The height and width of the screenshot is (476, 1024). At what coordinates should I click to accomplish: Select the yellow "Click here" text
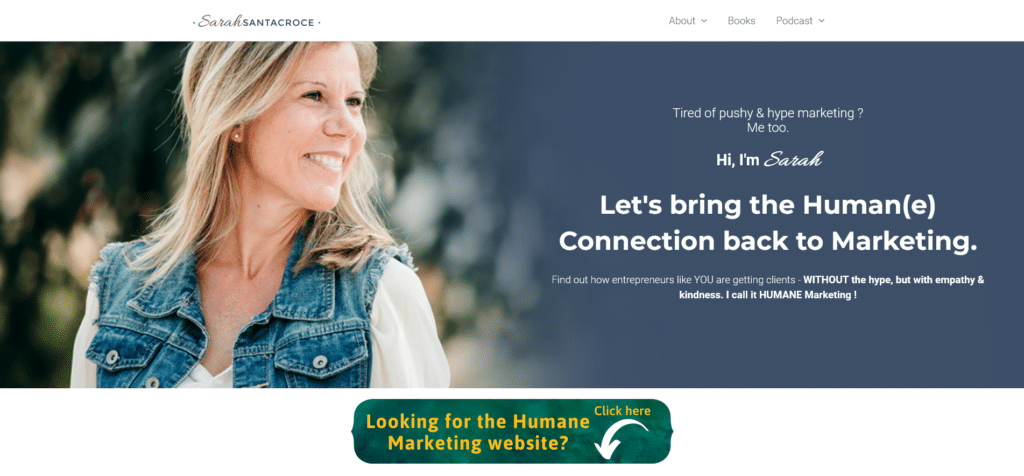point(622,411)
